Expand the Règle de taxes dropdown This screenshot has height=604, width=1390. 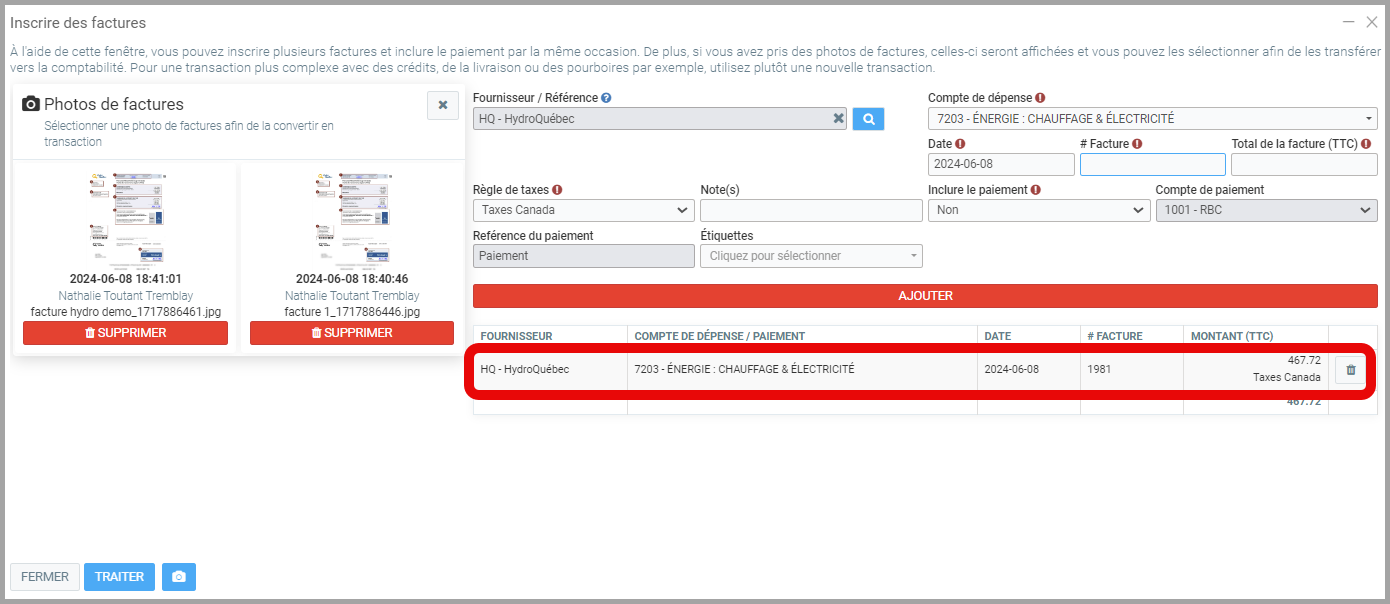pyautogui.click(x=583, y=211)
